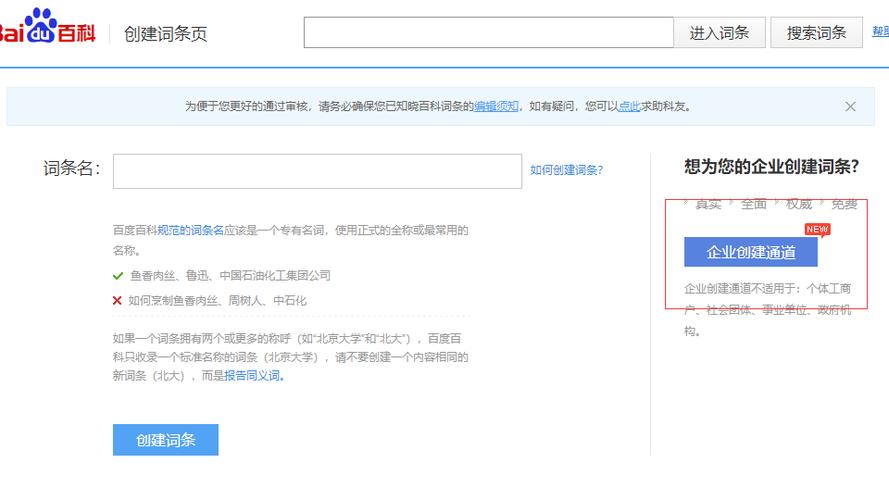Viewport: 889px width, 500px height.
Task: Open the 编辑须知 link in banner
Action: click(496, 106)
